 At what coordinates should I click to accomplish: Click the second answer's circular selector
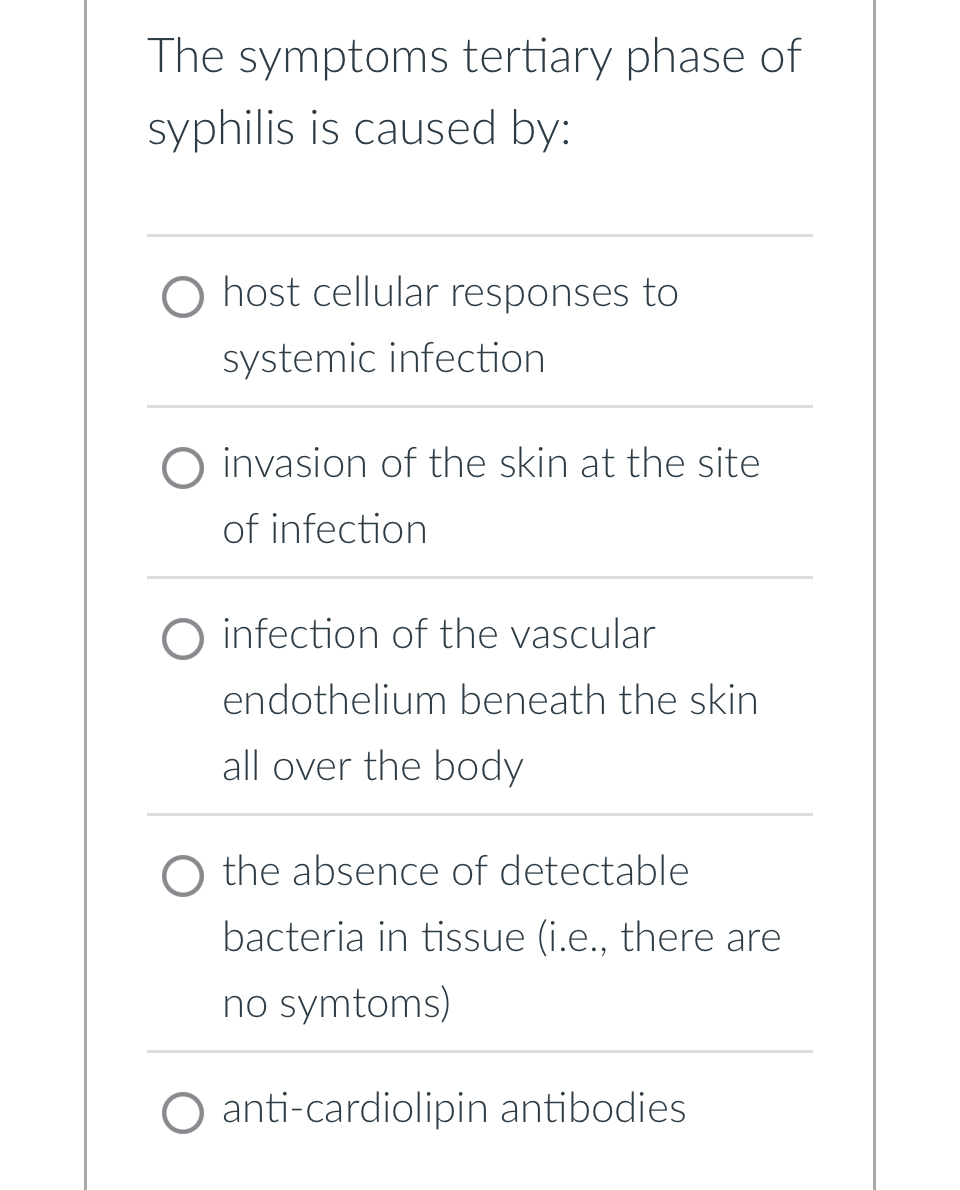[183, 468]
